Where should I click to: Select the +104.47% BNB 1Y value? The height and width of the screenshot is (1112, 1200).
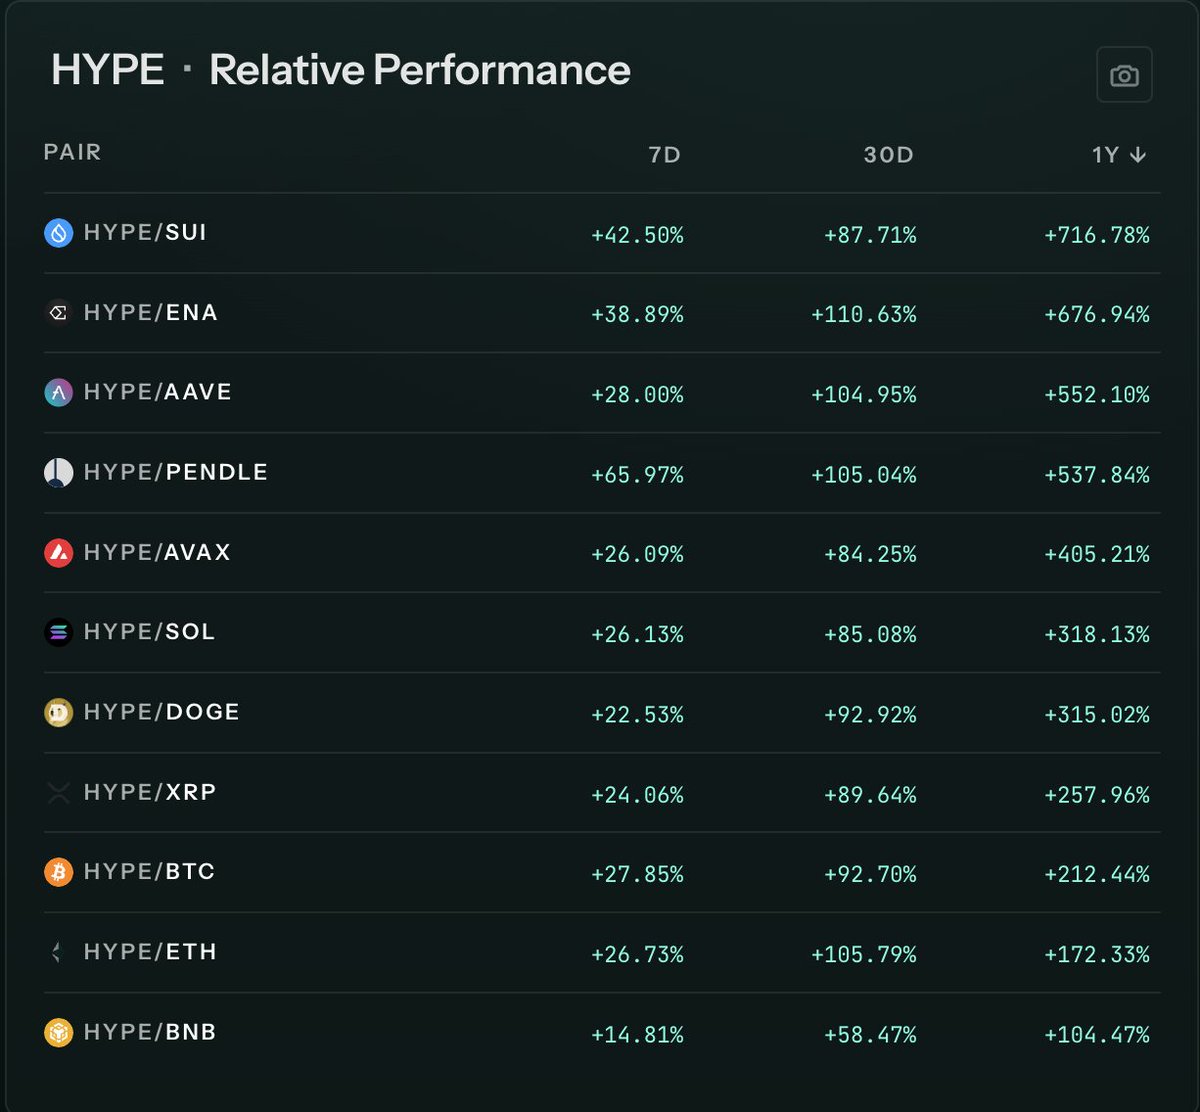pyautogui.click(x=1097, y=1034)
